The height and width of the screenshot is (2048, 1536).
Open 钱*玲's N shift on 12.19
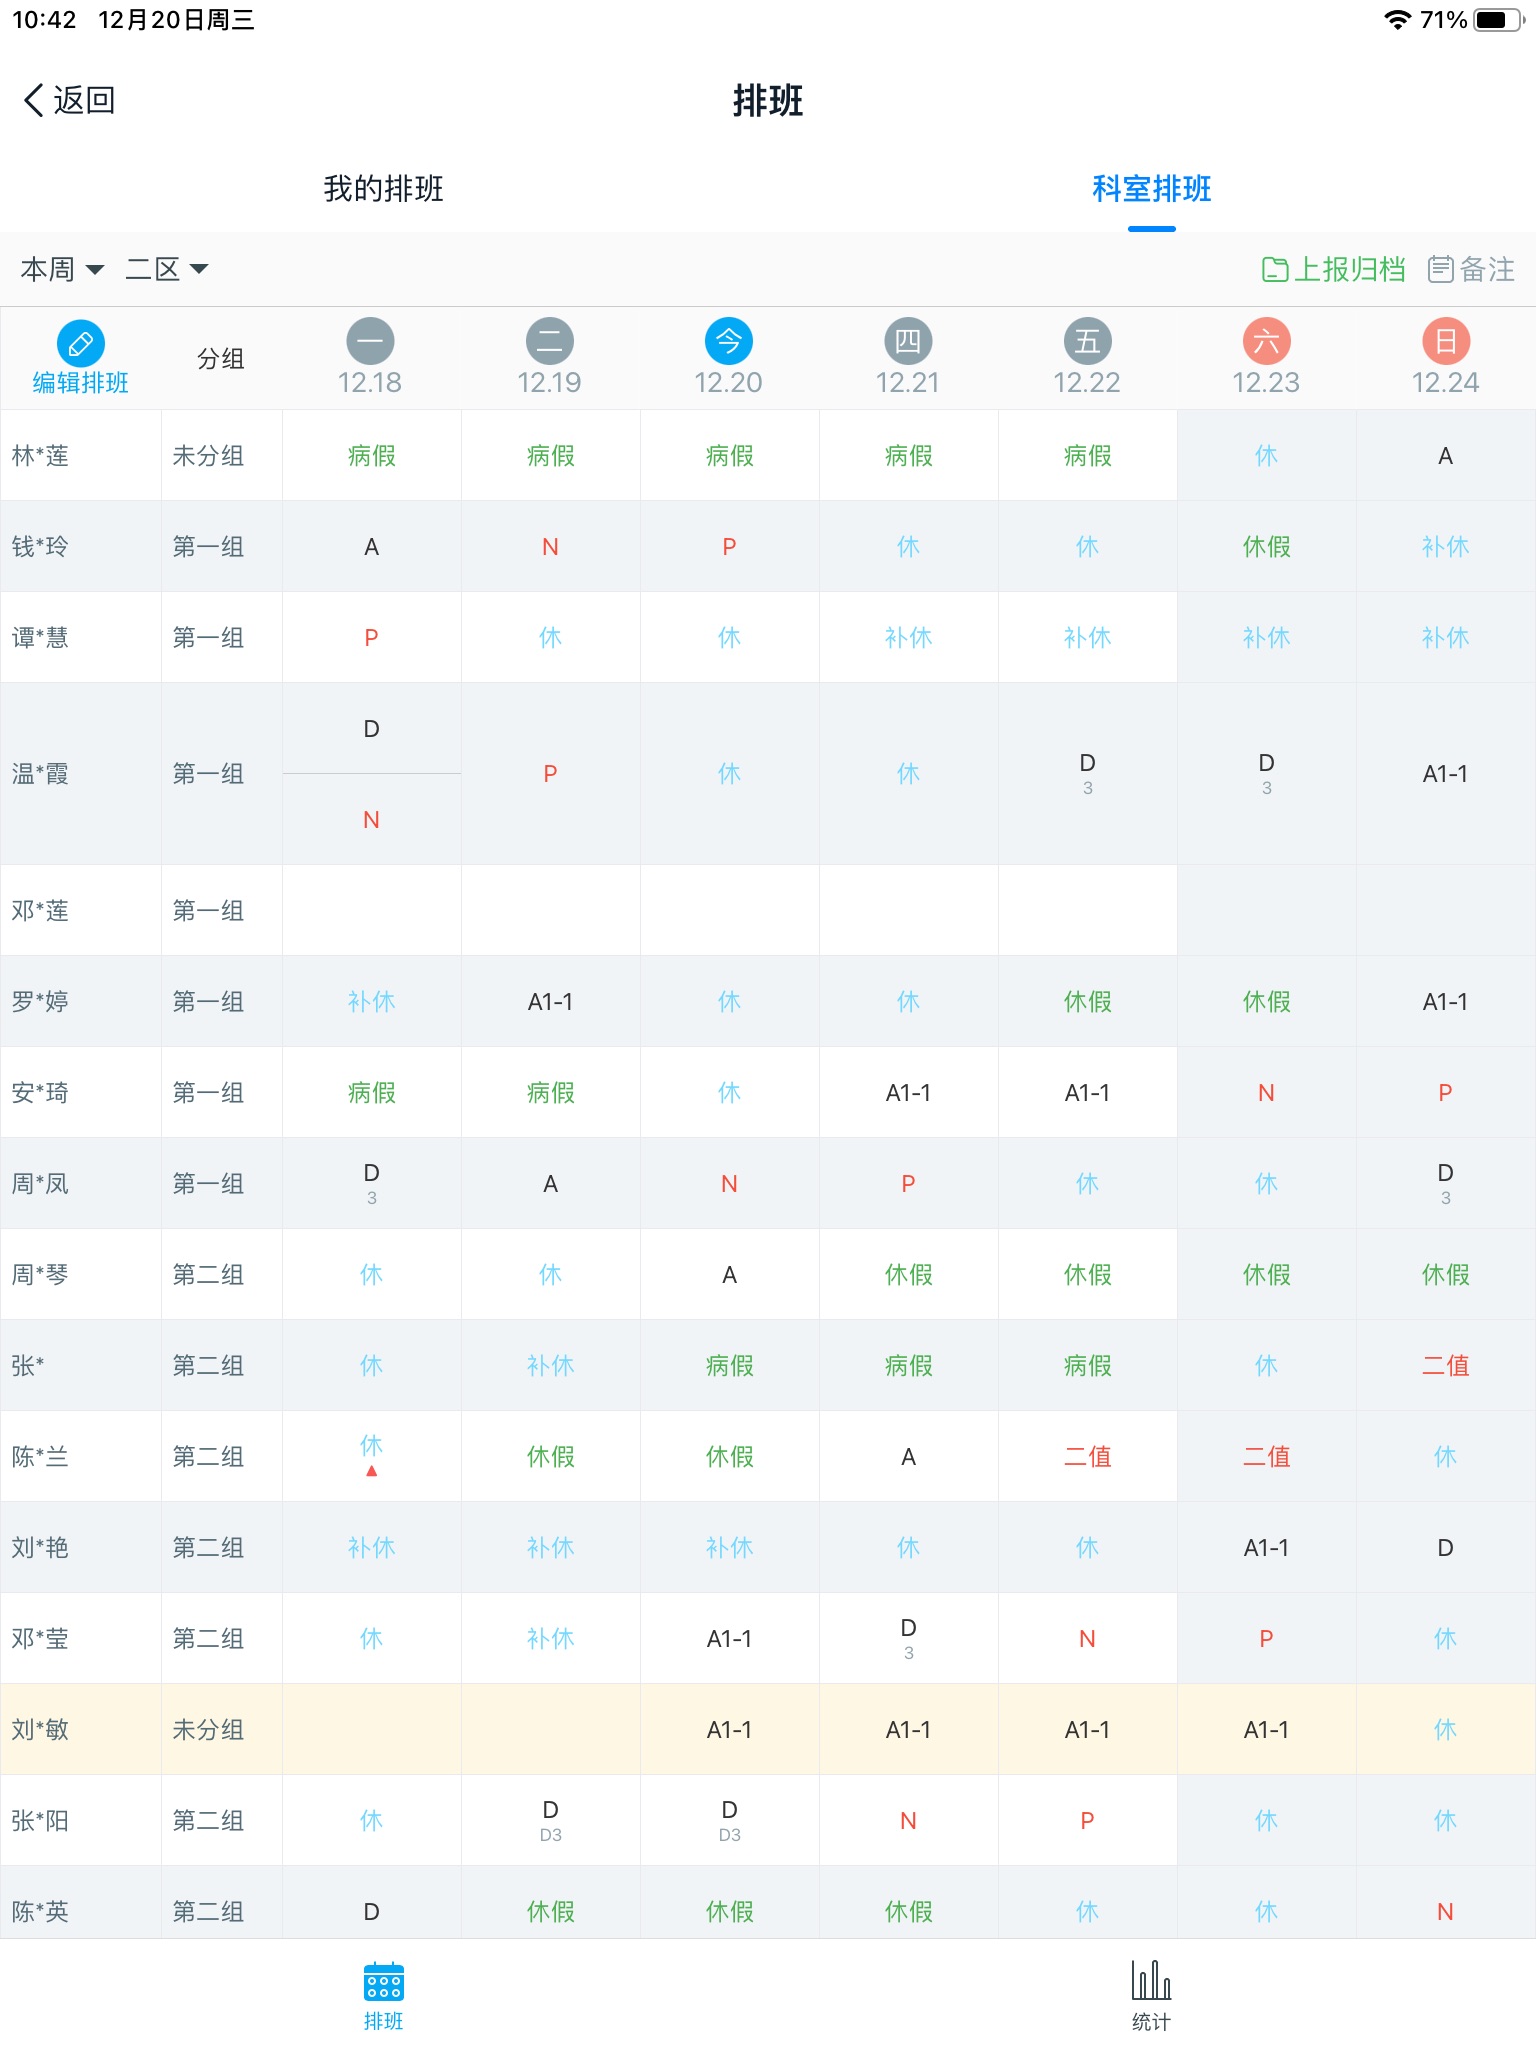pyautogui.click(x=550, y=547)
